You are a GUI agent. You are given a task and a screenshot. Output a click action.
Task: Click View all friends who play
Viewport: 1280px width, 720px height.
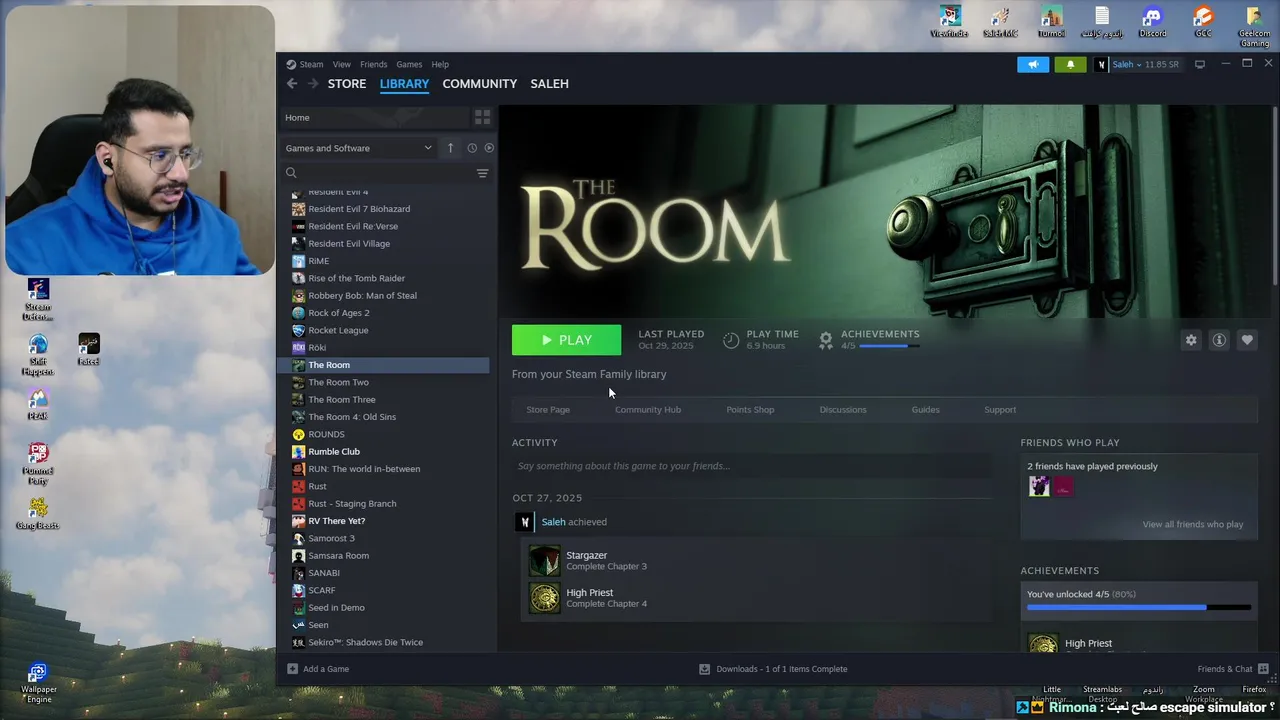[1193, 524]
